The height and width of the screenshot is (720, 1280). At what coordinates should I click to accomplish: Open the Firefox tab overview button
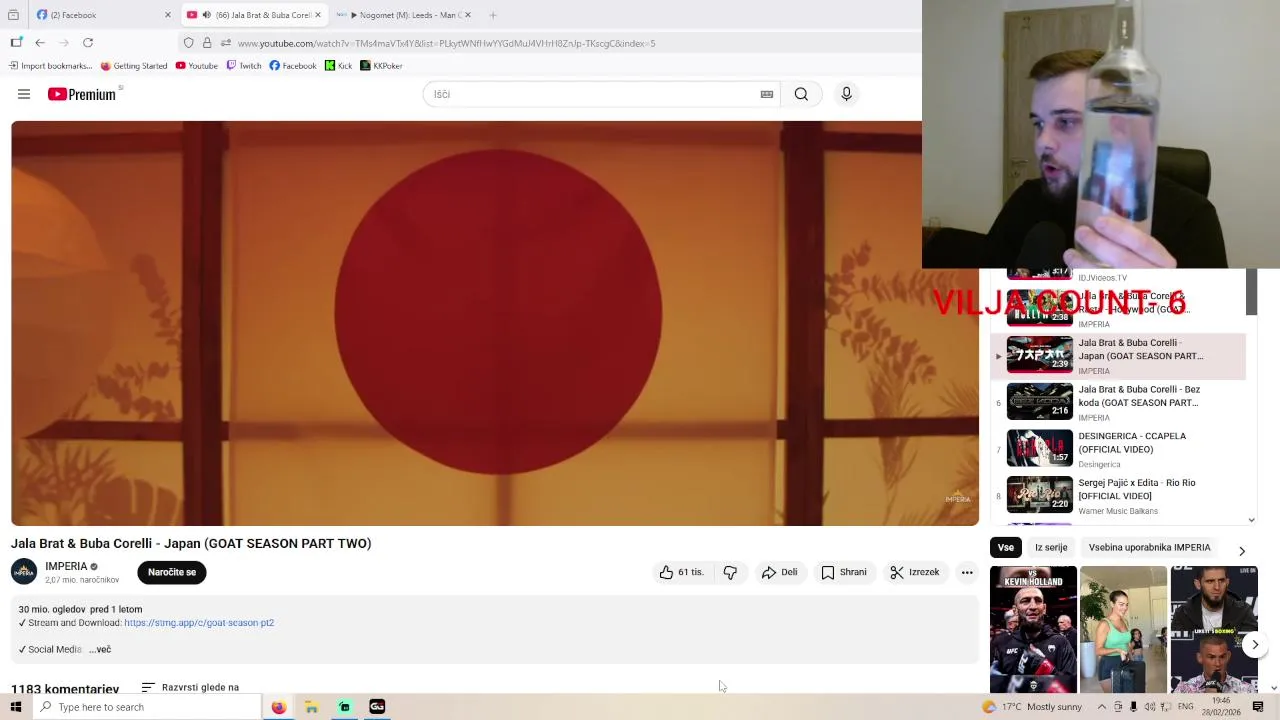pos(13,15)
